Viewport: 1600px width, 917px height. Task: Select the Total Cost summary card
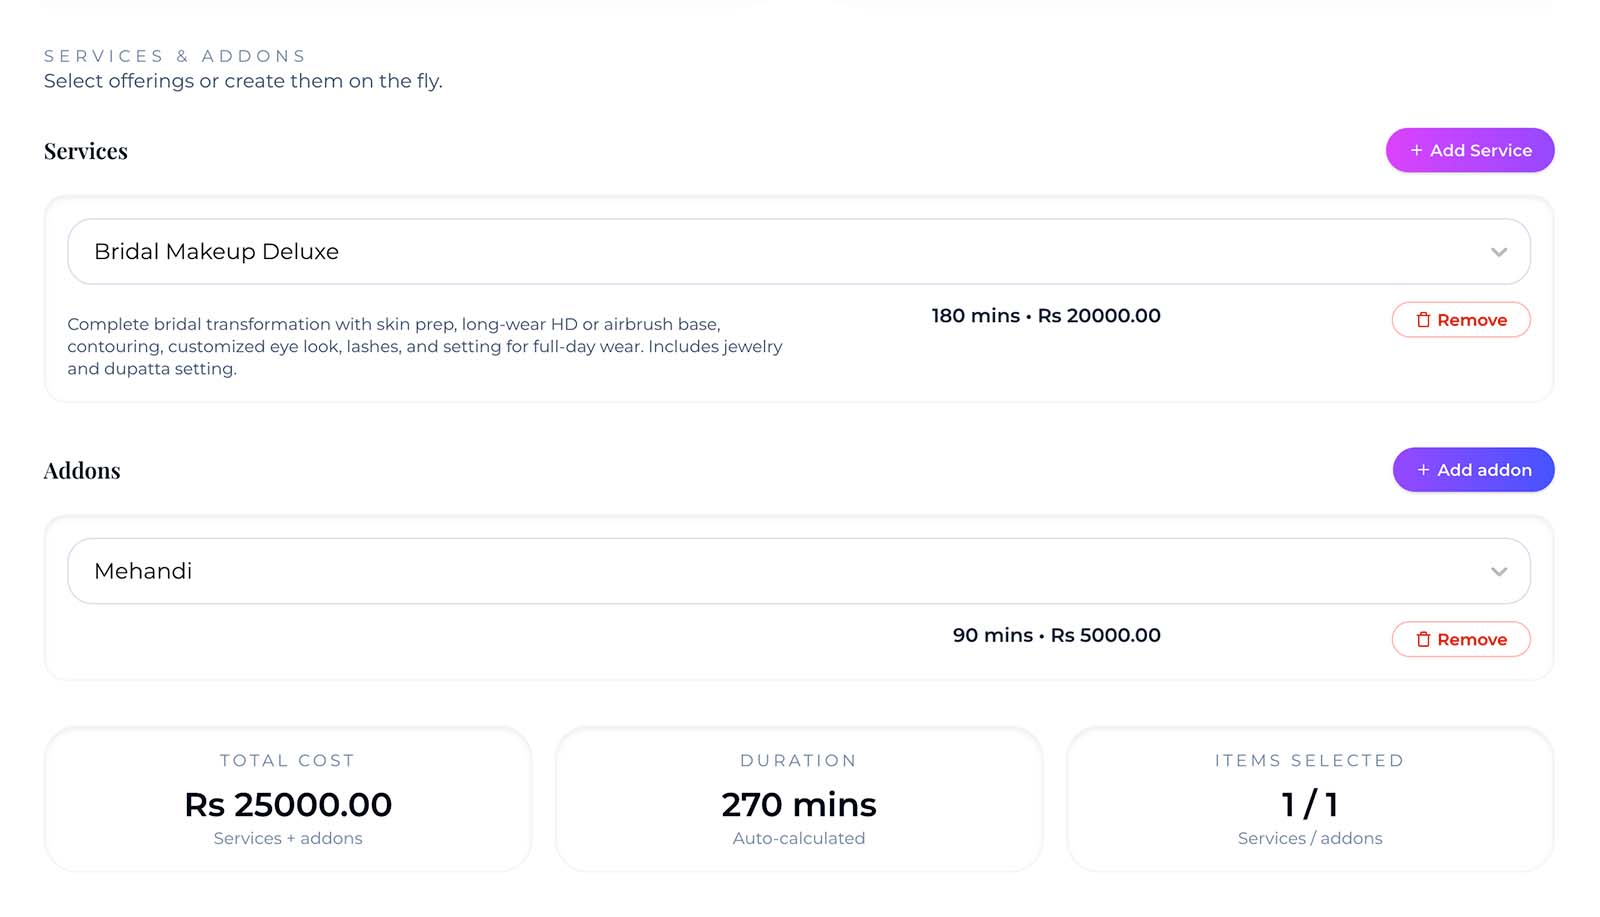click(288, 800)
